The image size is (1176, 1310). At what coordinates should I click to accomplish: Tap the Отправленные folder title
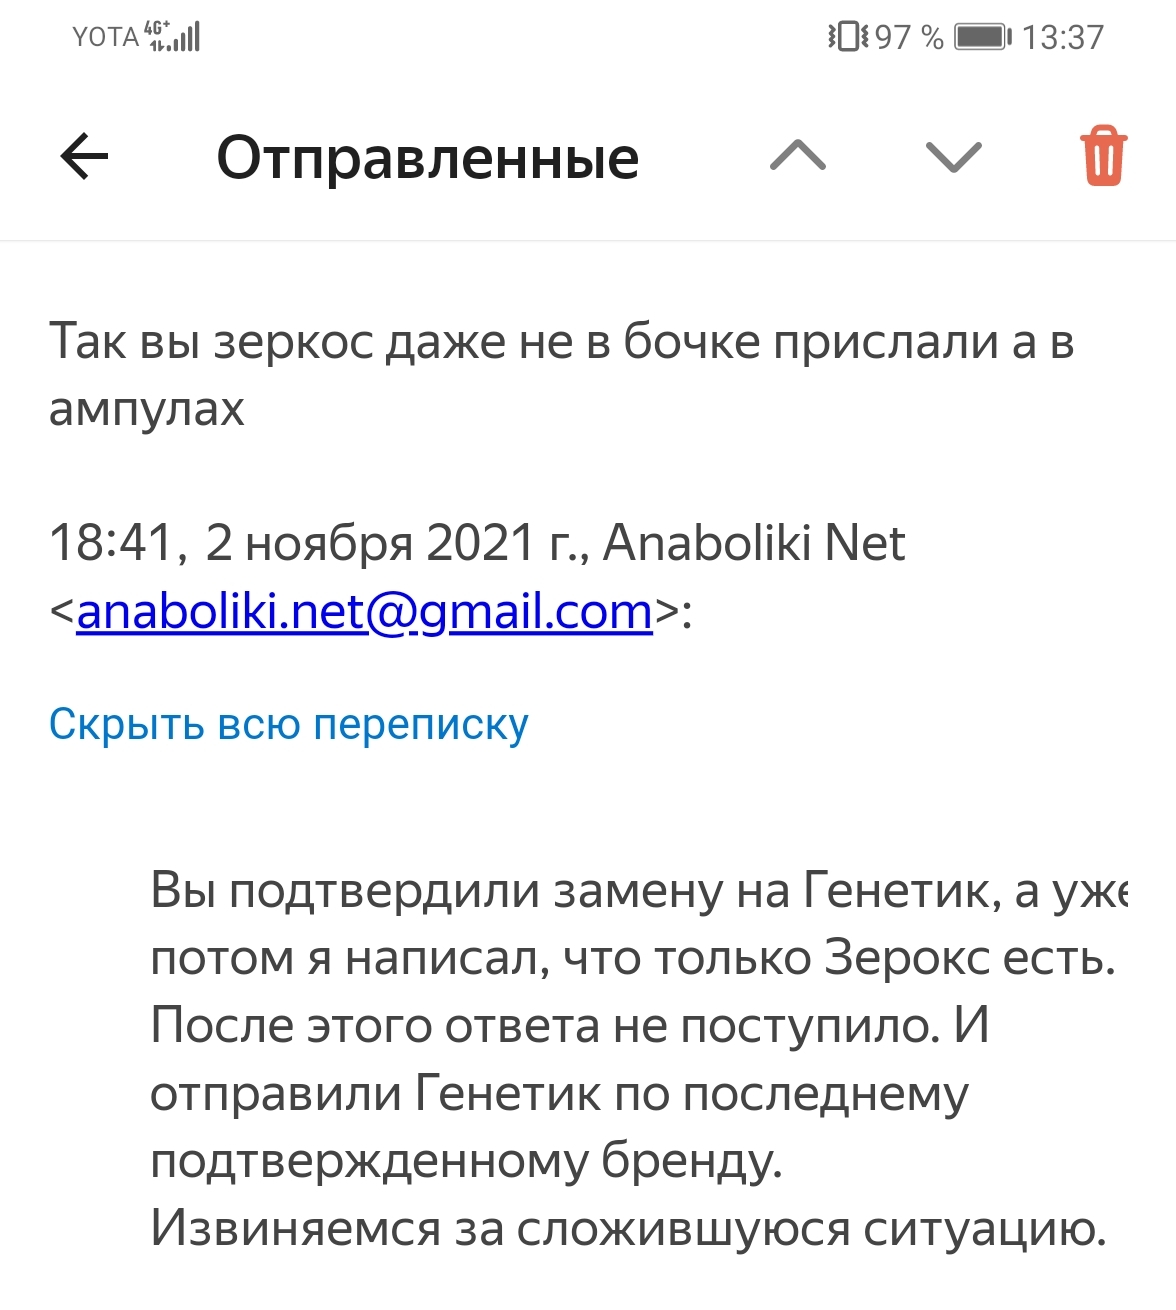[x=428, y=158]
